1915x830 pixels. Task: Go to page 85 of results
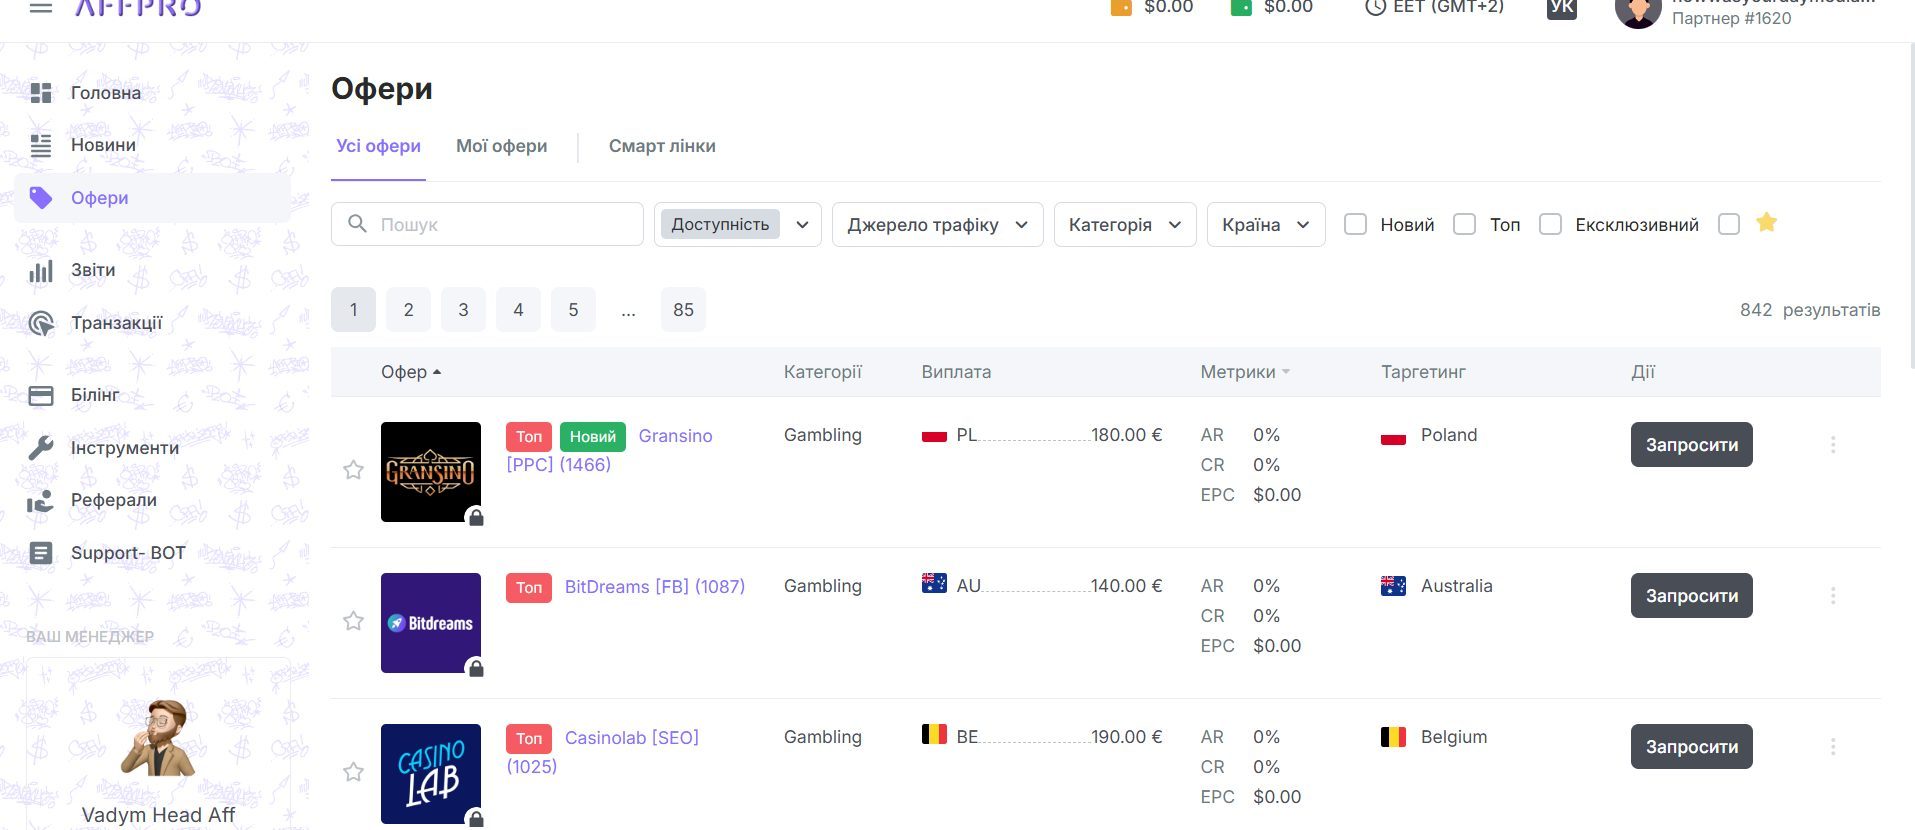pos(683,310)
